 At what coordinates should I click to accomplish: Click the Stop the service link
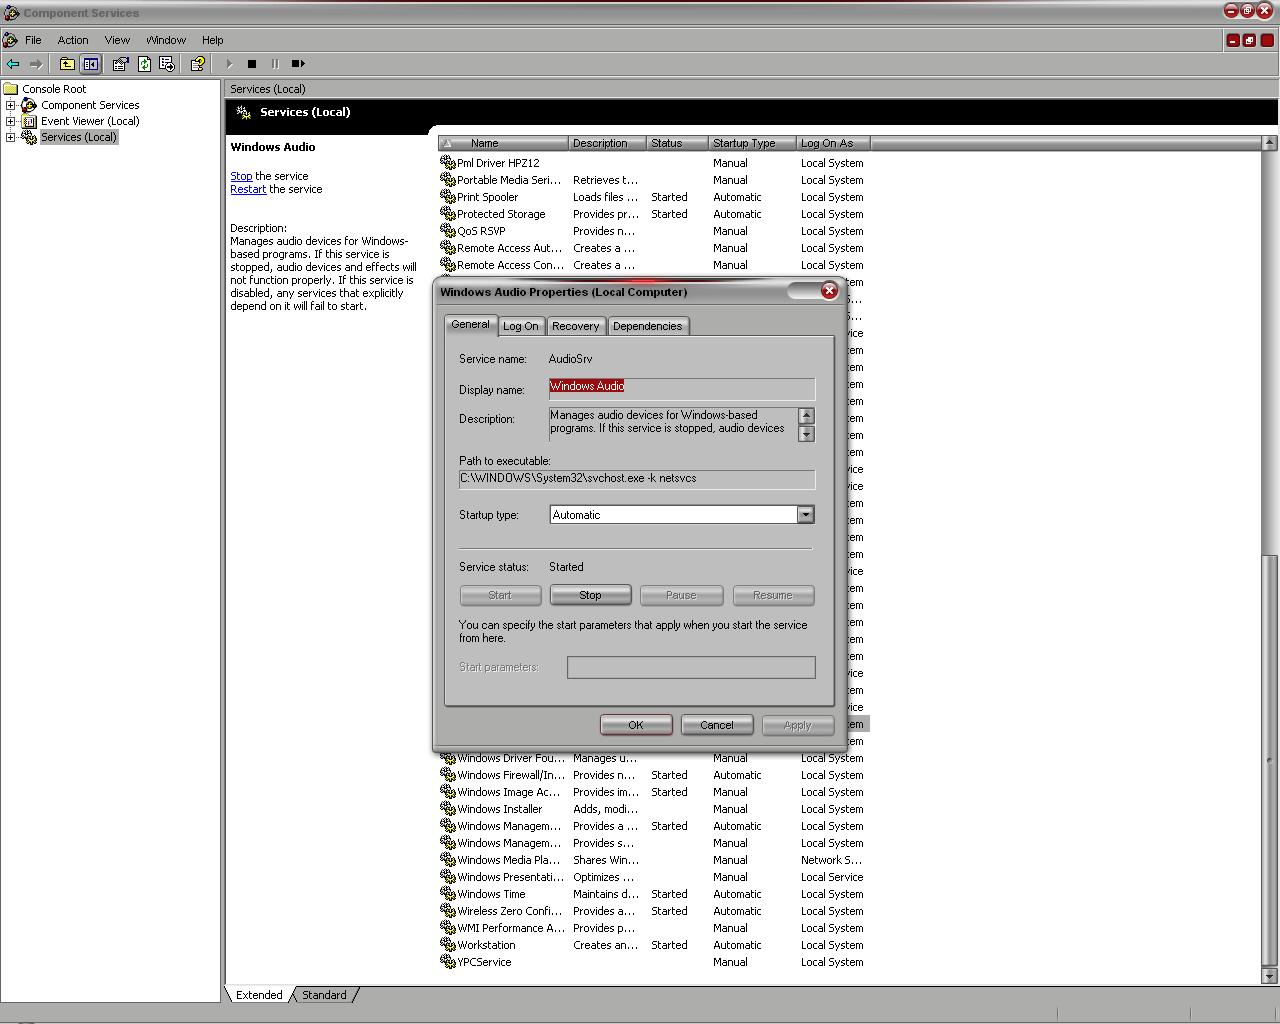click(241, 176)
